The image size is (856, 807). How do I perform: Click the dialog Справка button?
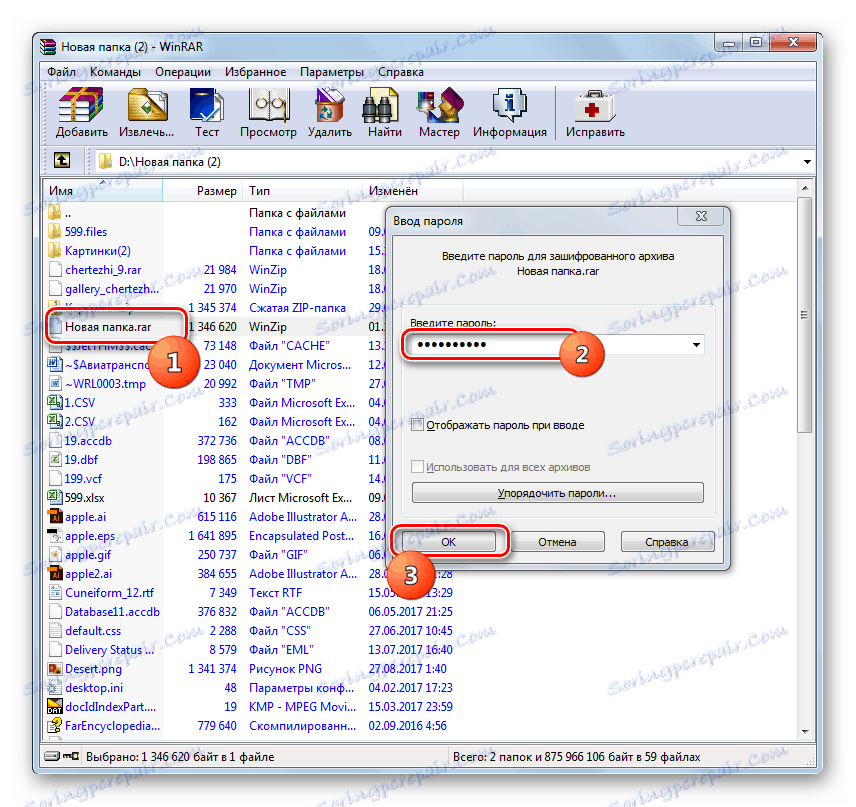(667, 542)
